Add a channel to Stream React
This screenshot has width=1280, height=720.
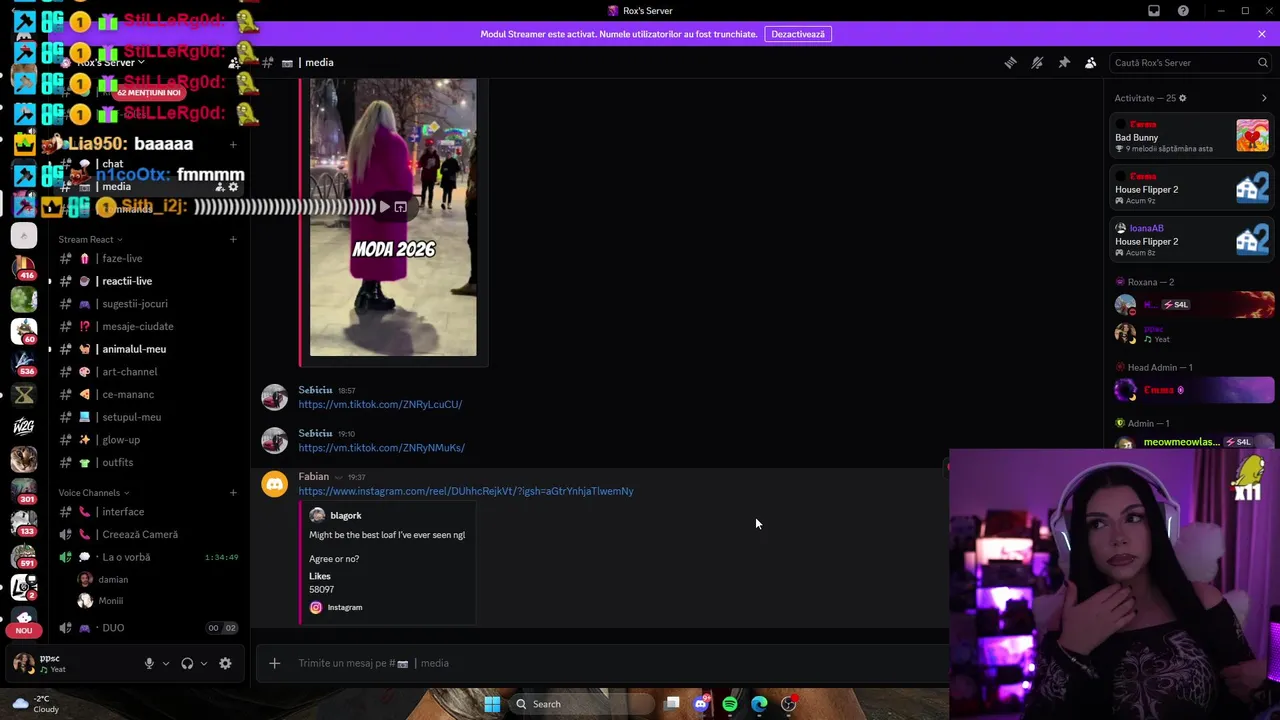coord(233,239)
